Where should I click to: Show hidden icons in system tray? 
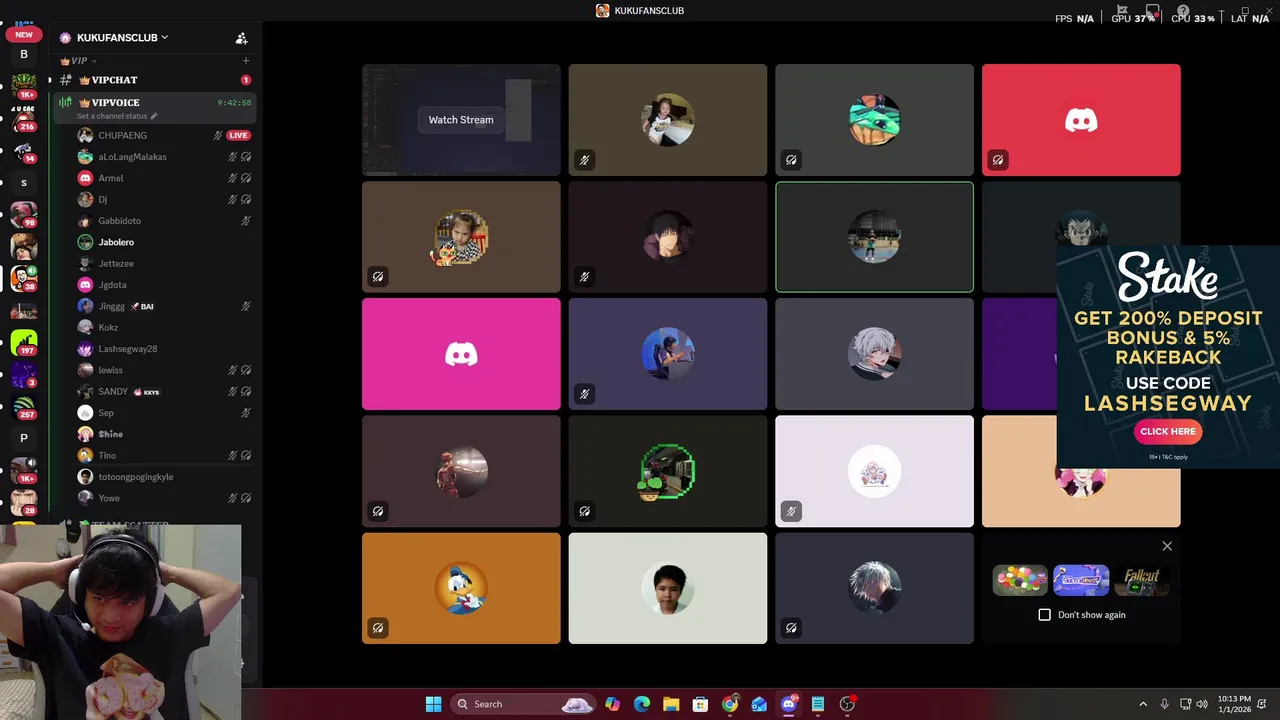(x=1143, y=704)
